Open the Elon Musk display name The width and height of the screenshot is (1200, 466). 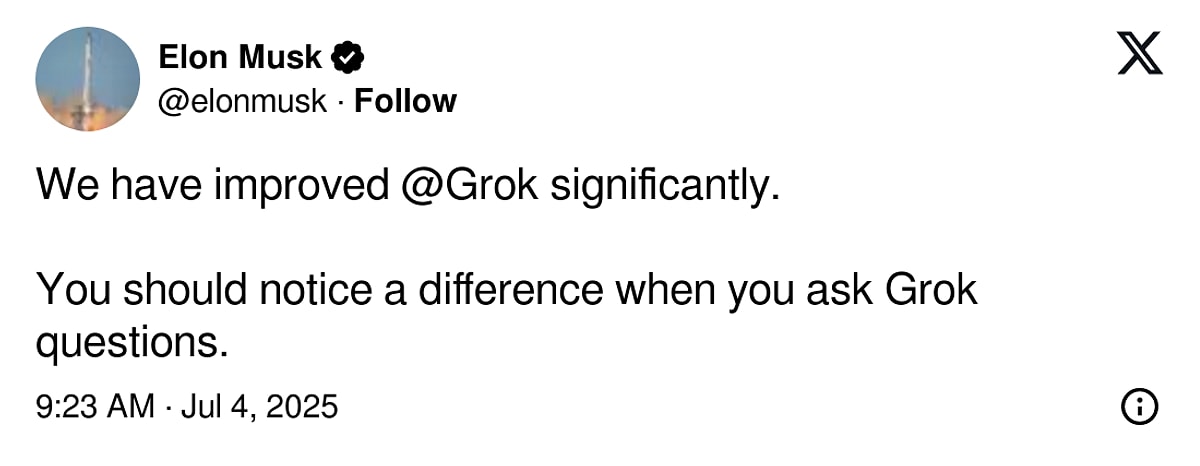tap(240, 58)
